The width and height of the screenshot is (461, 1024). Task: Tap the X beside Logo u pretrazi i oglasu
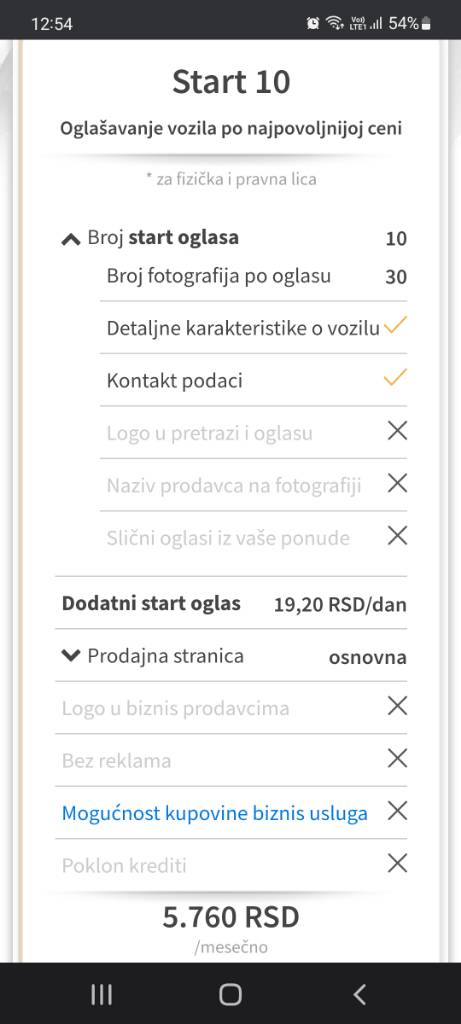point(397,431)
